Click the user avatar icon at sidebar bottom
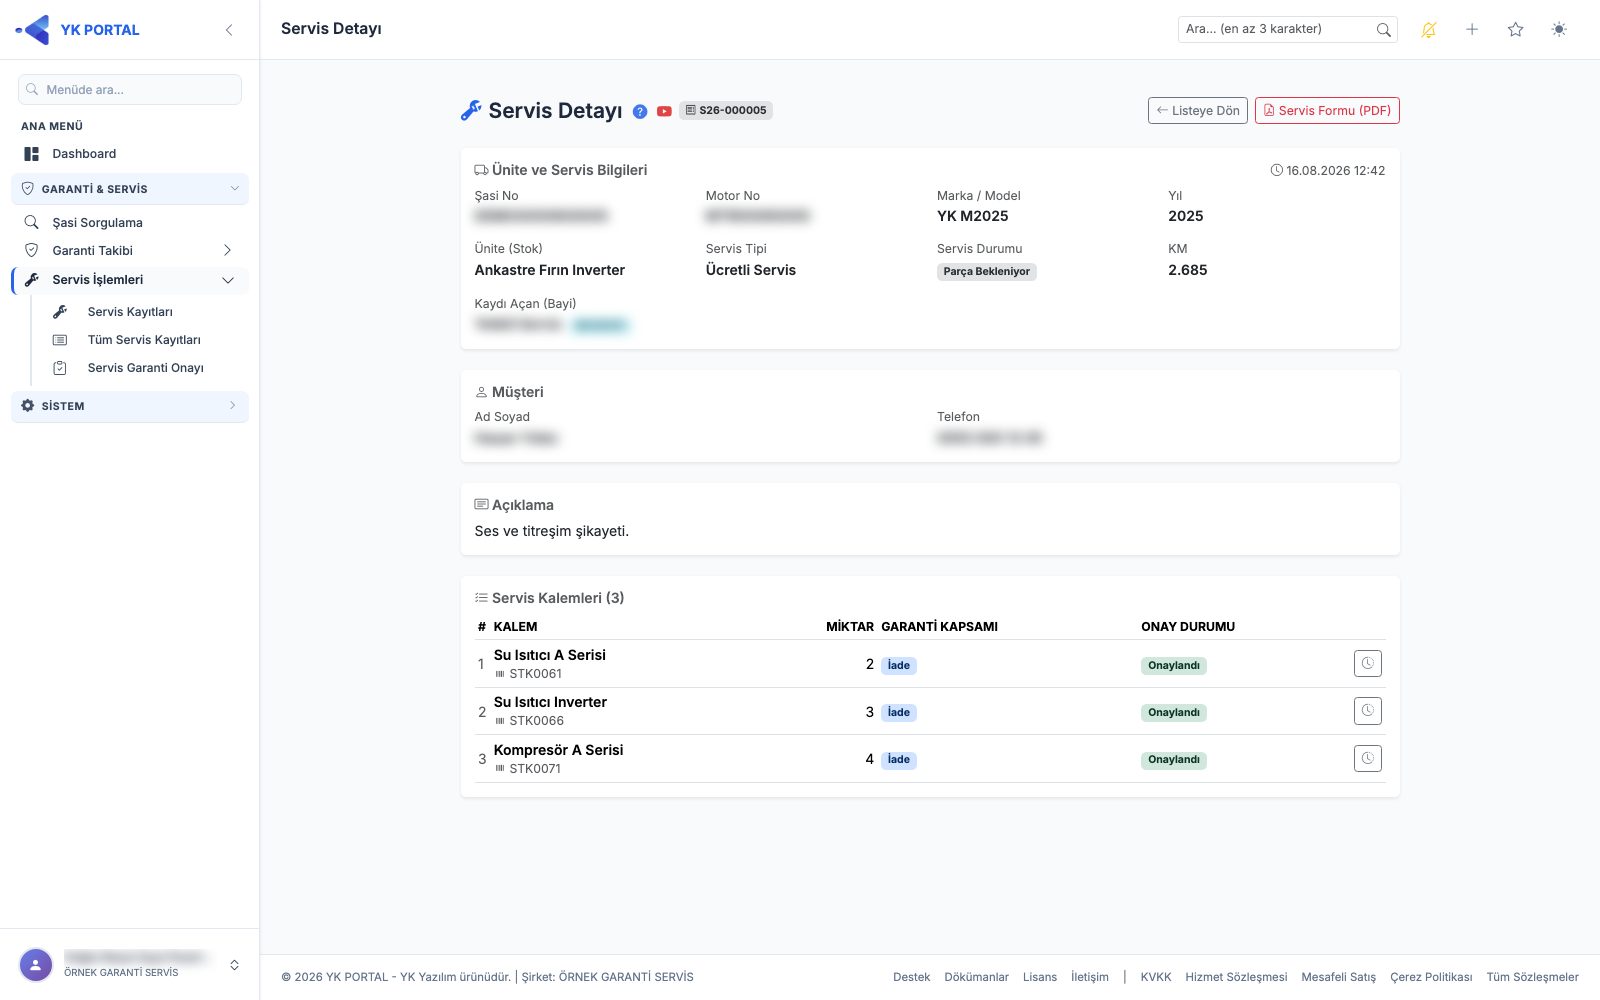 36,965
